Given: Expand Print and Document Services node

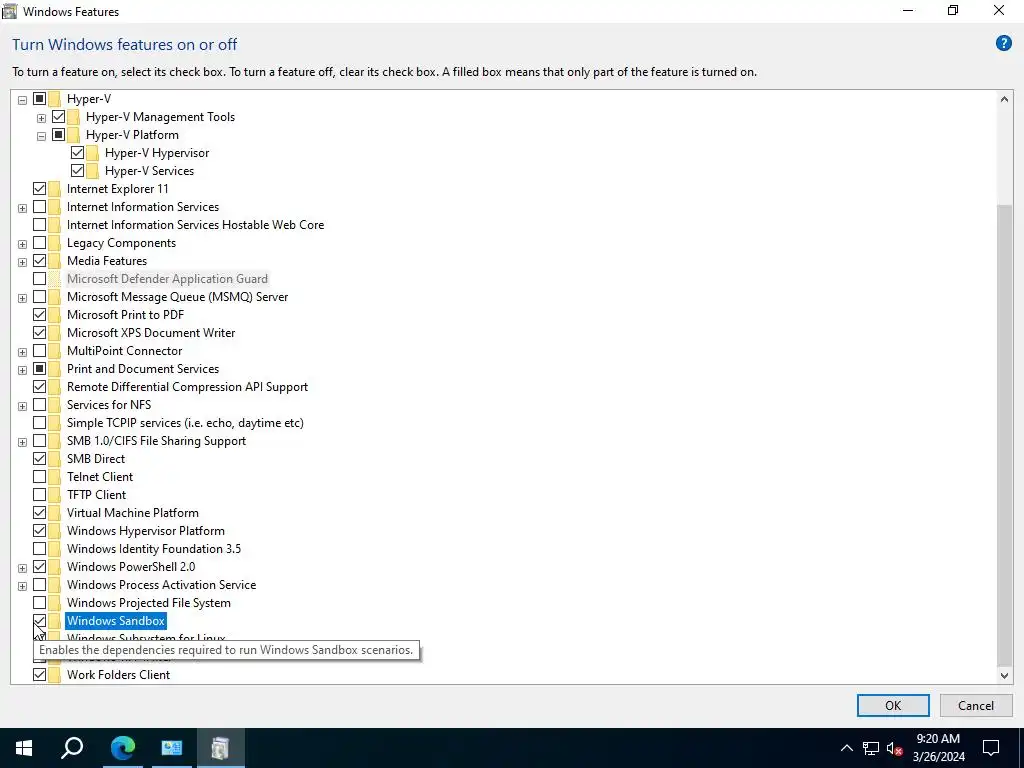Looking at the screenshot, I should click(x=22, y=370).
